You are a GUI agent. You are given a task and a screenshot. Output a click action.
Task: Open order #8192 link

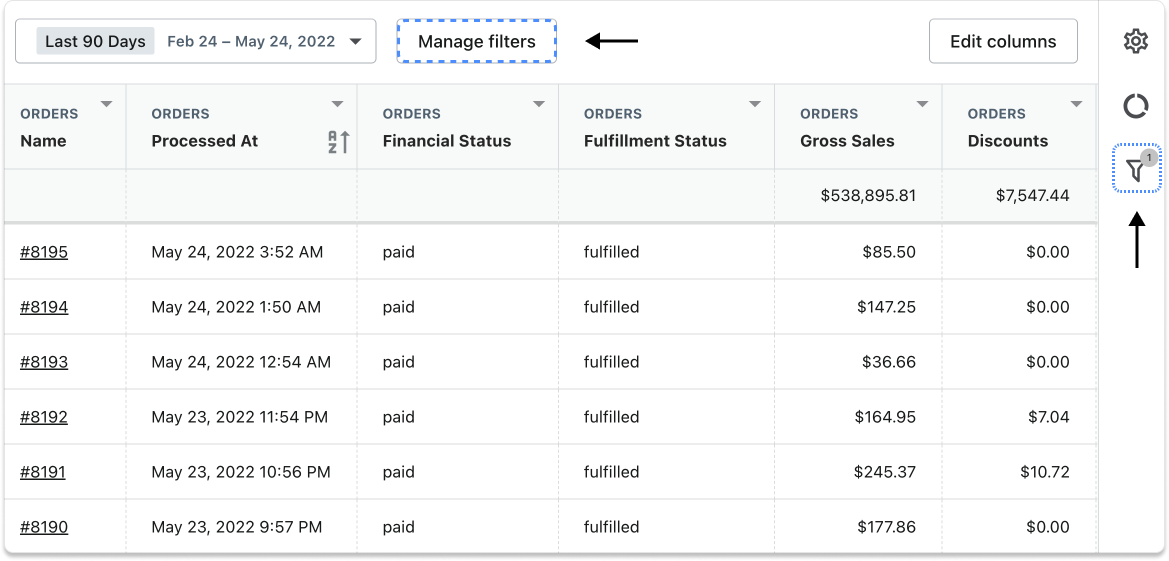tap(44, 417)
